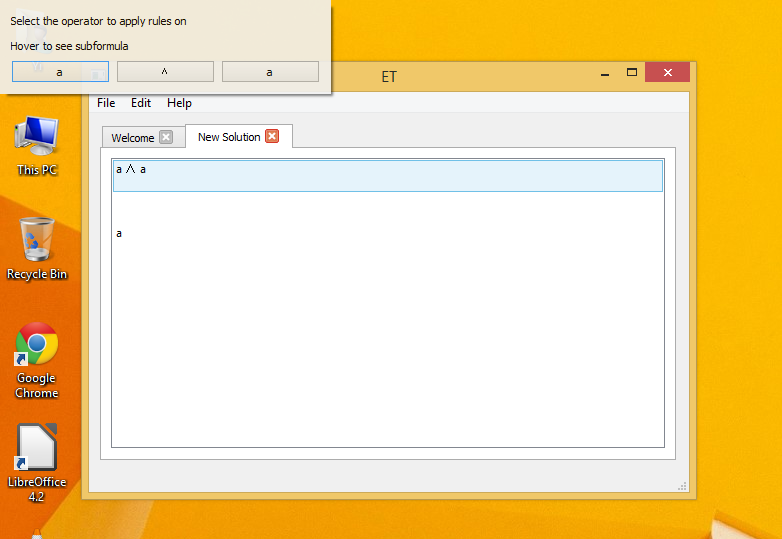Open the This PC desktop icon
Image resolution: width=782 pixels, height=539 pixels.
(37, 146)
